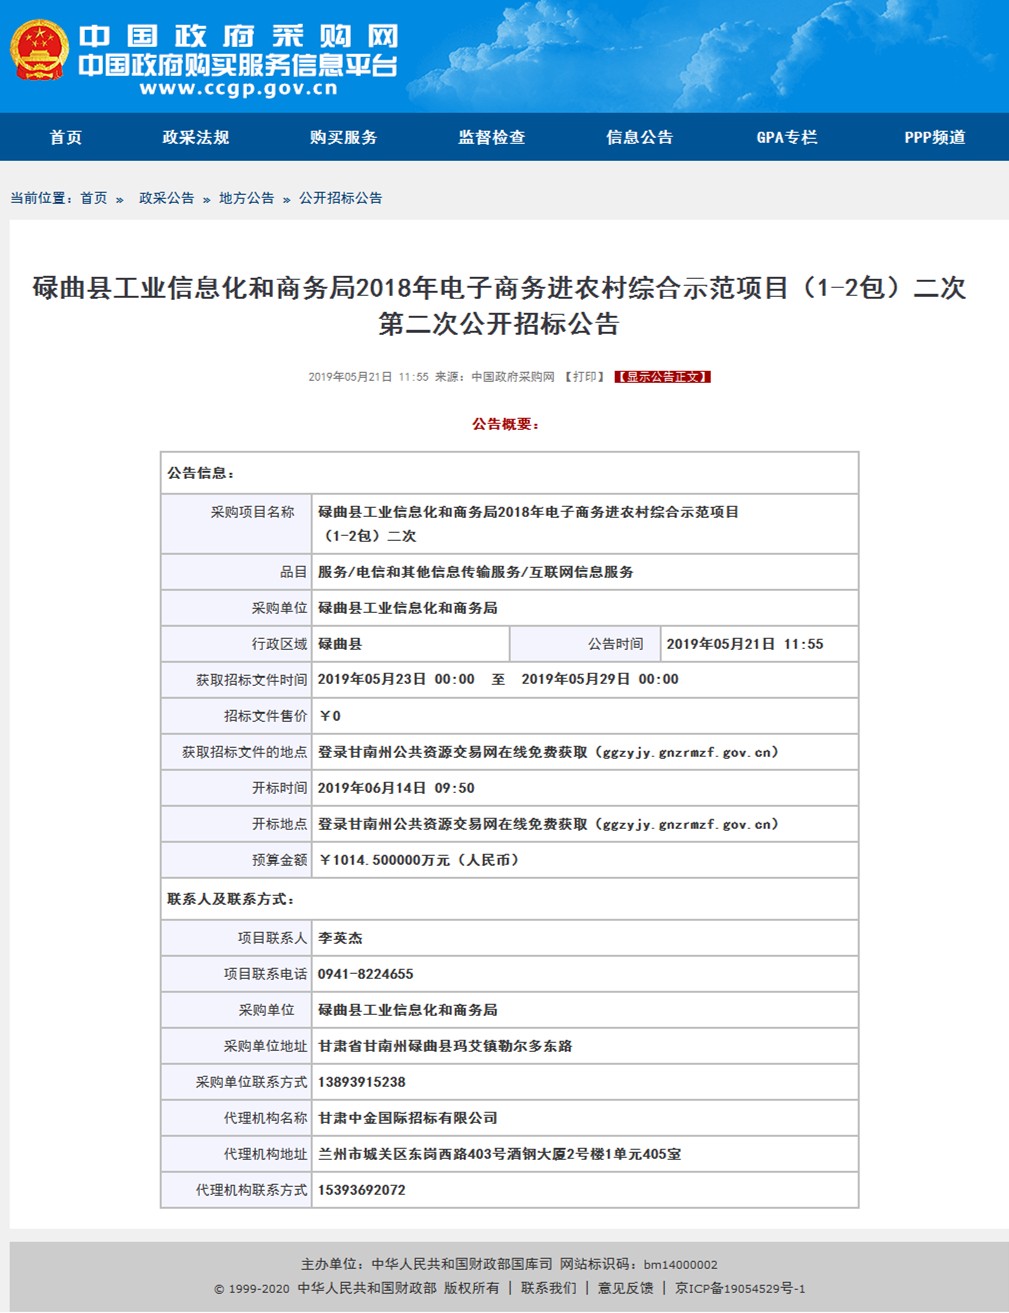Click 公开招标公告 breadcrumb link
The image size is (1009, 1313).
pyautogui.click(x=341, y=198)
